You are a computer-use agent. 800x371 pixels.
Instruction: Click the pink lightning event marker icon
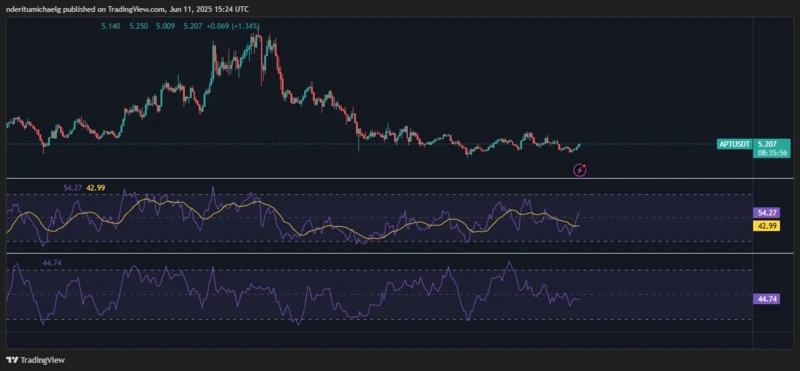[580, 170]
